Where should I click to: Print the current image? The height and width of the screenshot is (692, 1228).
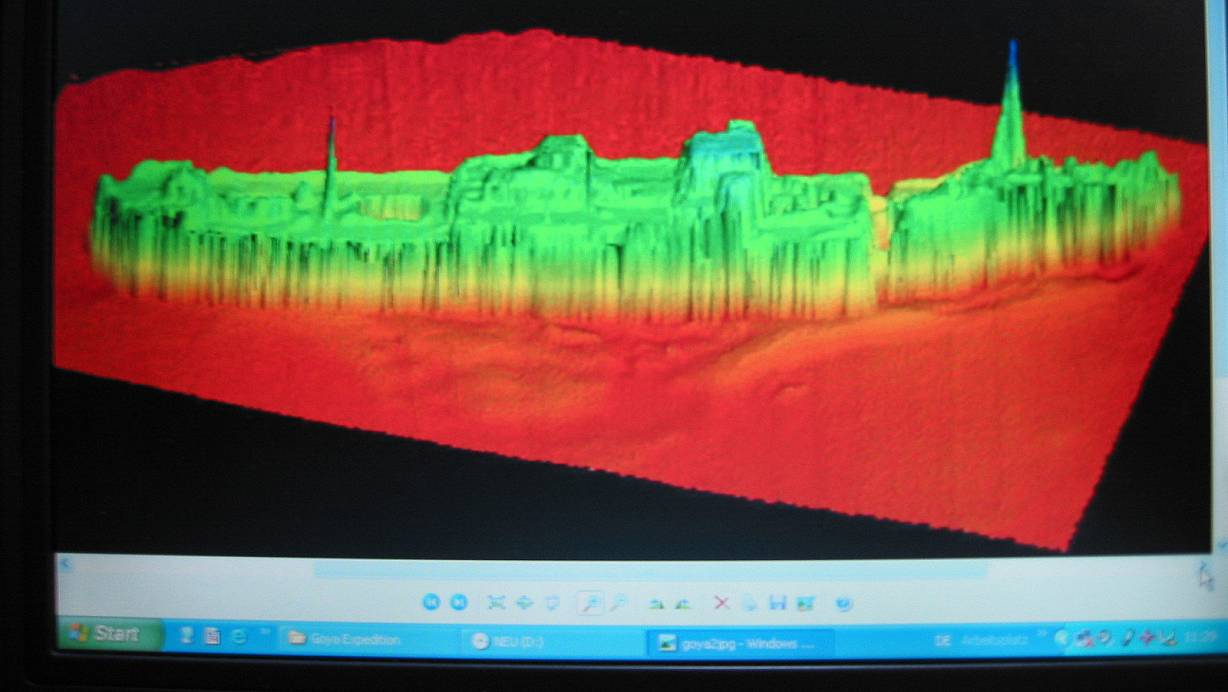[x=750, y=603]
